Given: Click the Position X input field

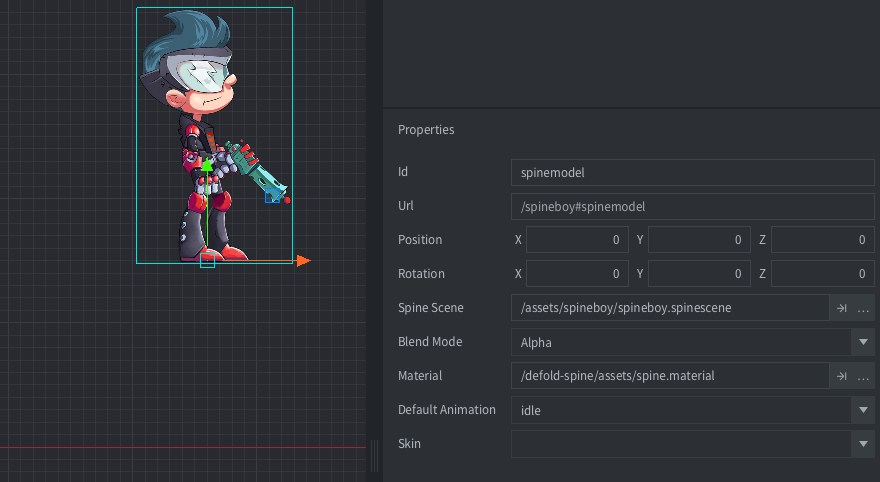Looking at the screenshot, I should (576, 240).
